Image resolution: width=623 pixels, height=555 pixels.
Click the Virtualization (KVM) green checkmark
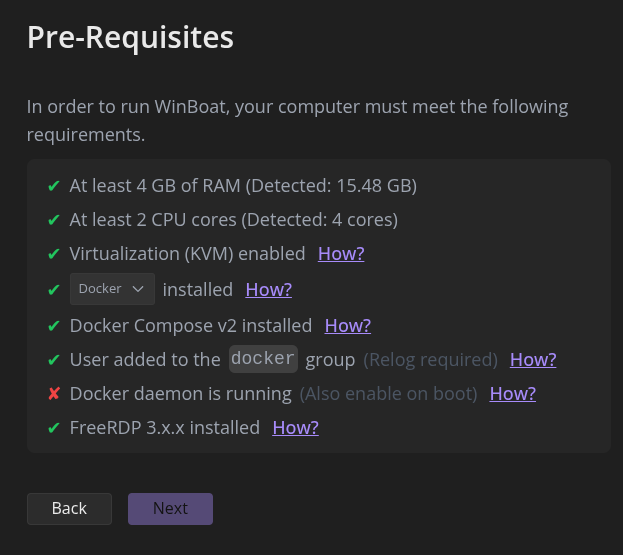click(54, 254)
